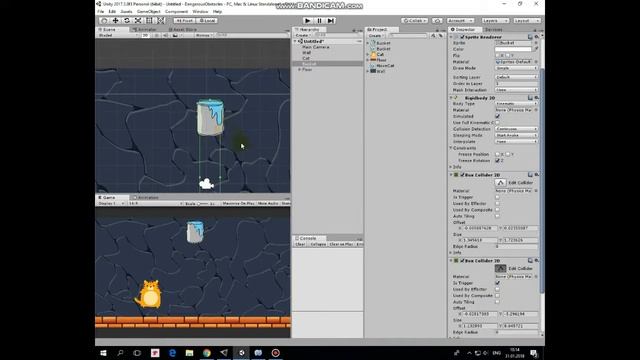Open second Box Collider 2D settings gear
Image resolution: width=640 pixels, height=360 pixels.
coord(537,260)
